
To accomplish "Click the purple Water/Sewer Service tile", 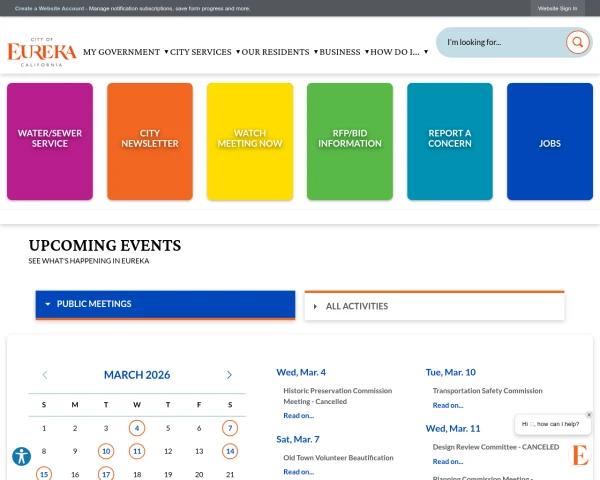I will (50, 139).
